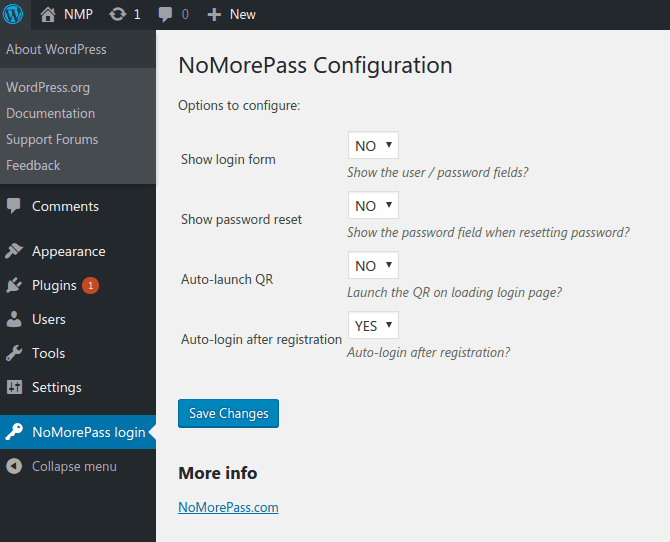Go to the Tools menu
Viewport: 670px width, 542px height.
pos(48,353)
